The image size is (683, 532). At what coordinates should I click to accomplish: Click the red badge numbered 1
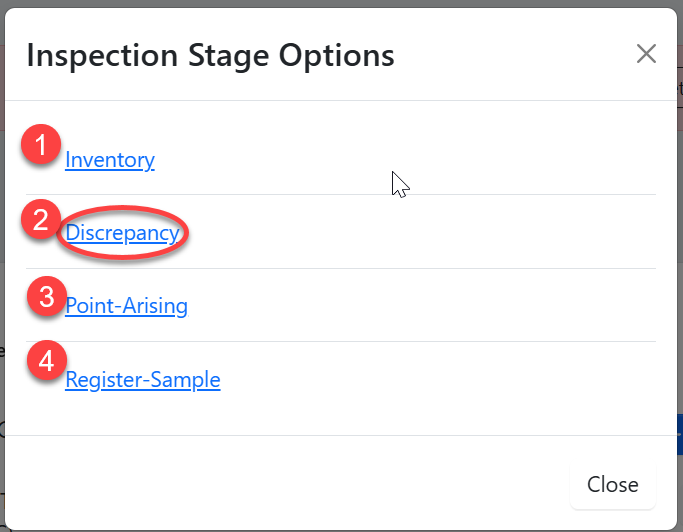(x=41, y=146)
